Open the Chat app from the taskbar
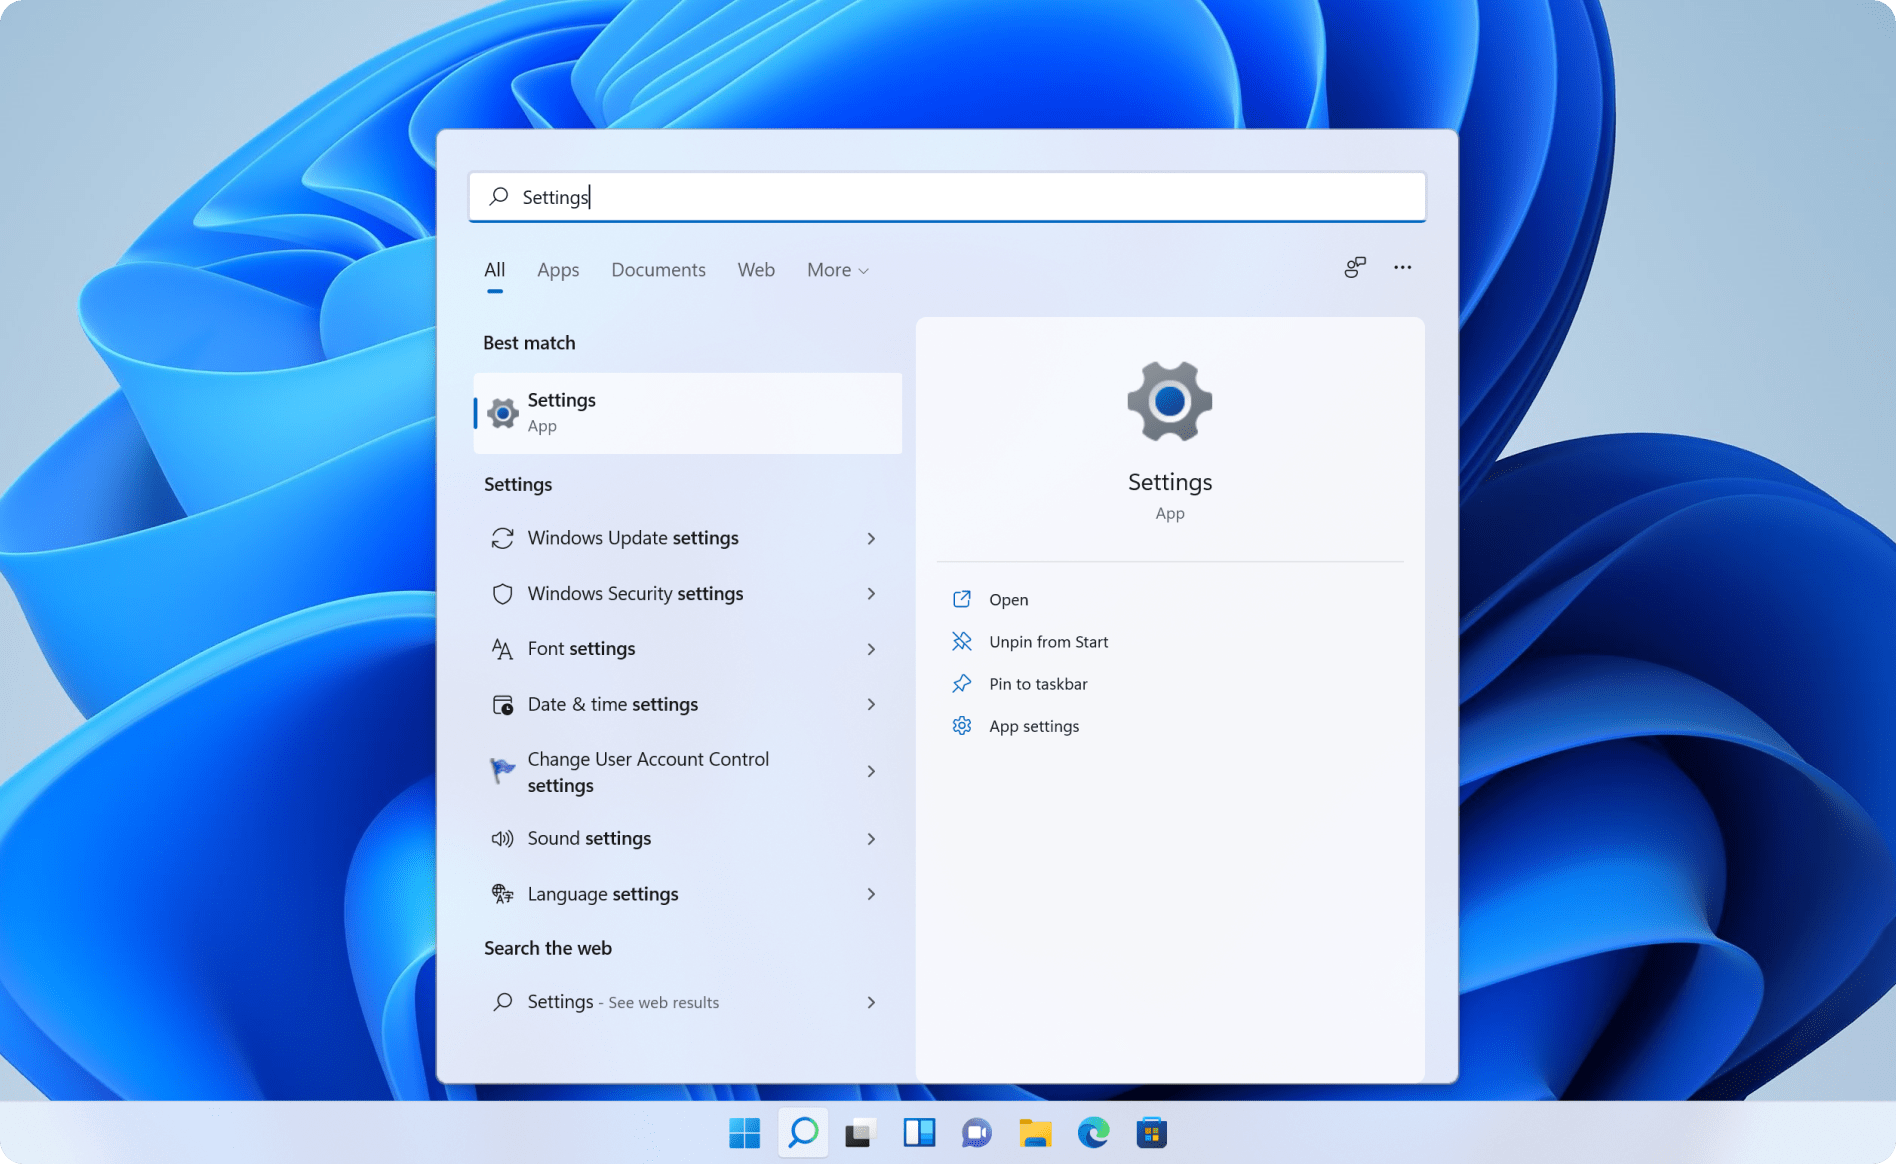Viewport: 1896px width, 1164px height. point(976,1133)
